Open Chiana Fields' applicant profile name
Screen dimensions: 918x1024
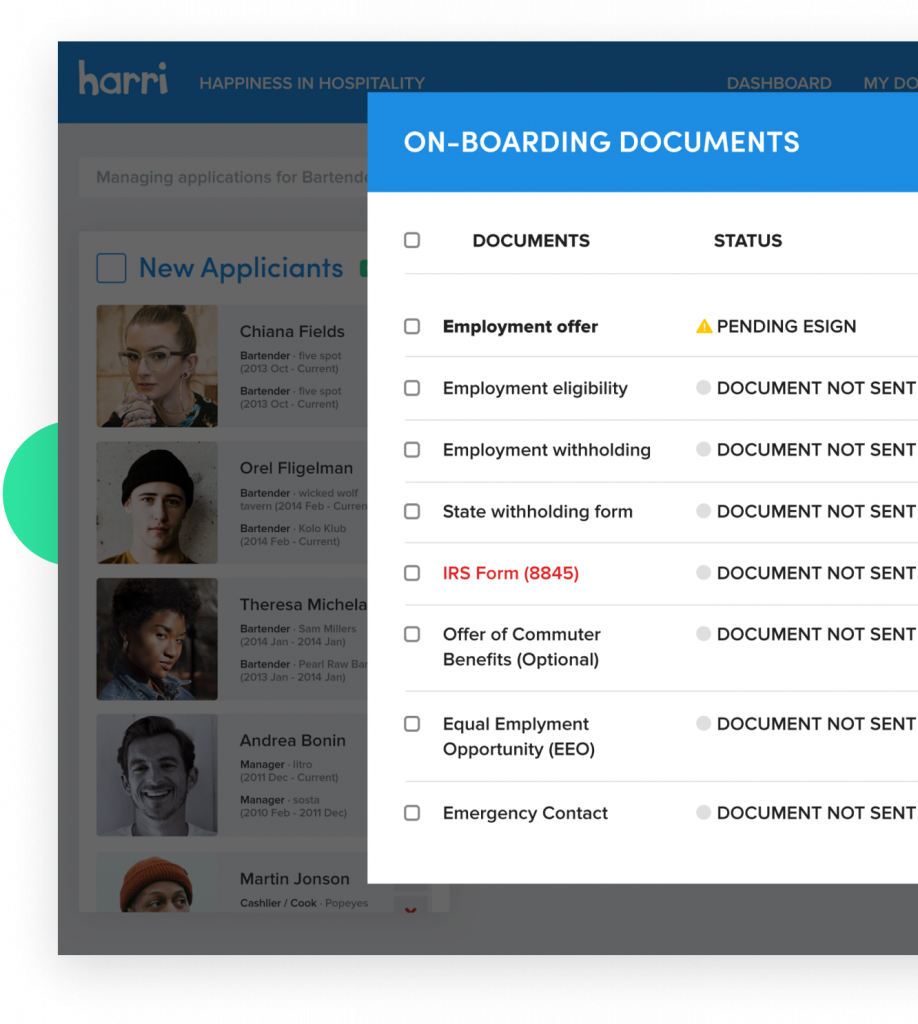[292, 331]
